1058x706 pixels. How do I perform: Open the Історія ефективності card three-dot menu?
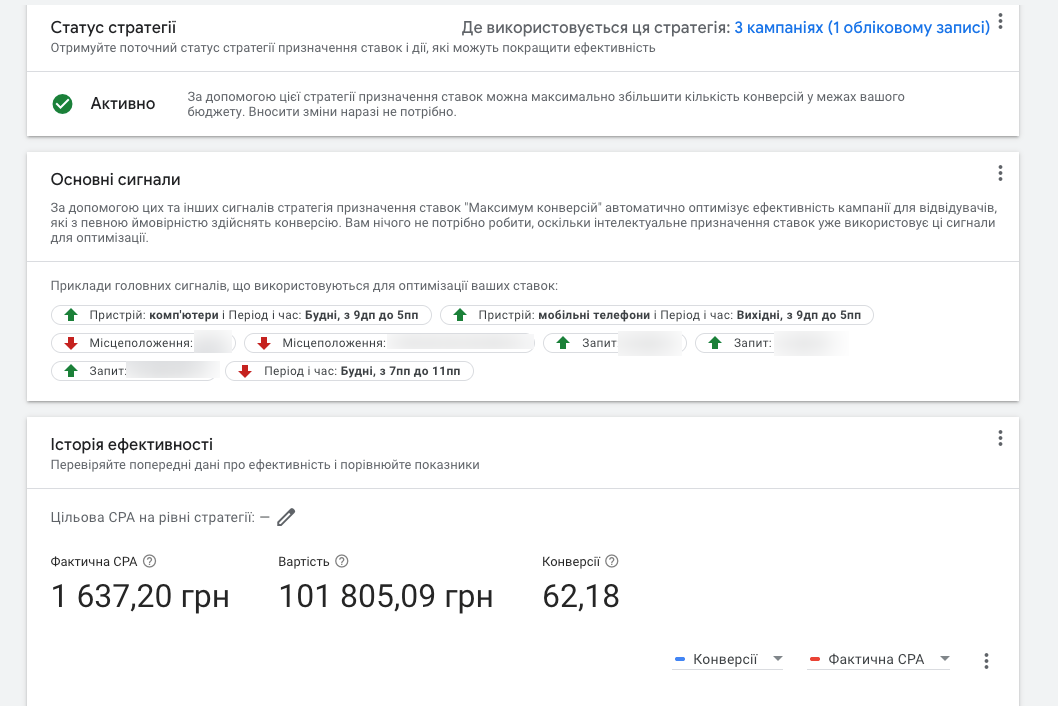point(1000,439)
